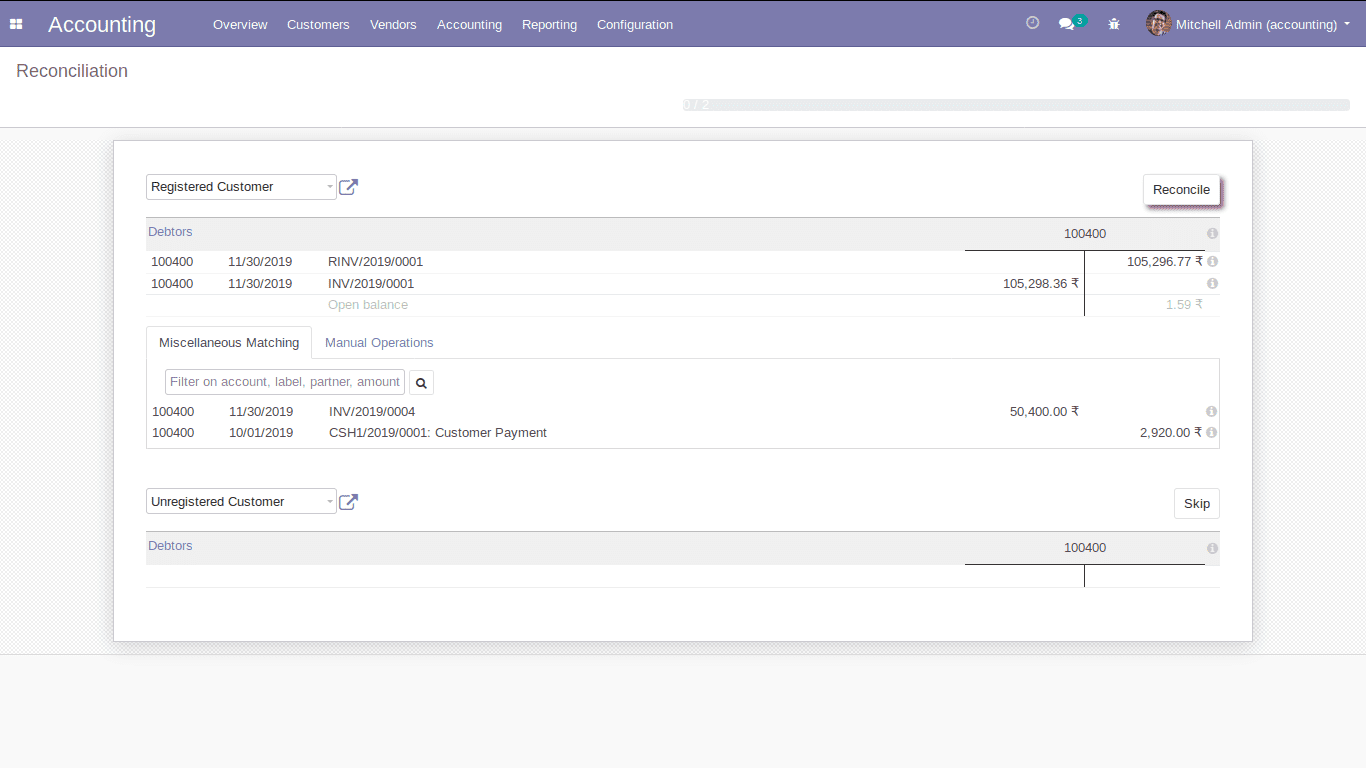Screen dimensions: 1366x768
Task: Click Mitchell Admin avatar picture
Action: [1158, 24]
